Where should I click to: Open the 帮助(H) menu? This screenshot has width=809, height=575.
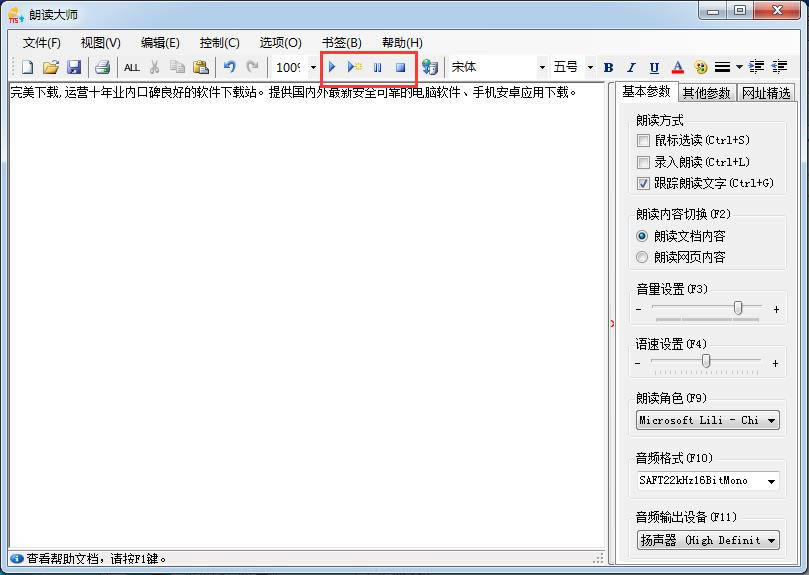coord(402,43)
